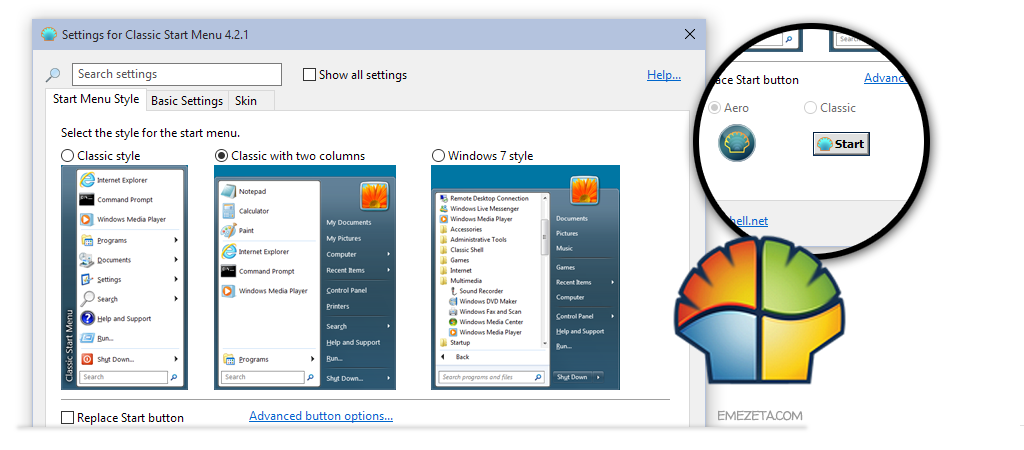Click the Classic Start button image
Viewport: 1024px width, 450px height.
click(x=841, y=144)
